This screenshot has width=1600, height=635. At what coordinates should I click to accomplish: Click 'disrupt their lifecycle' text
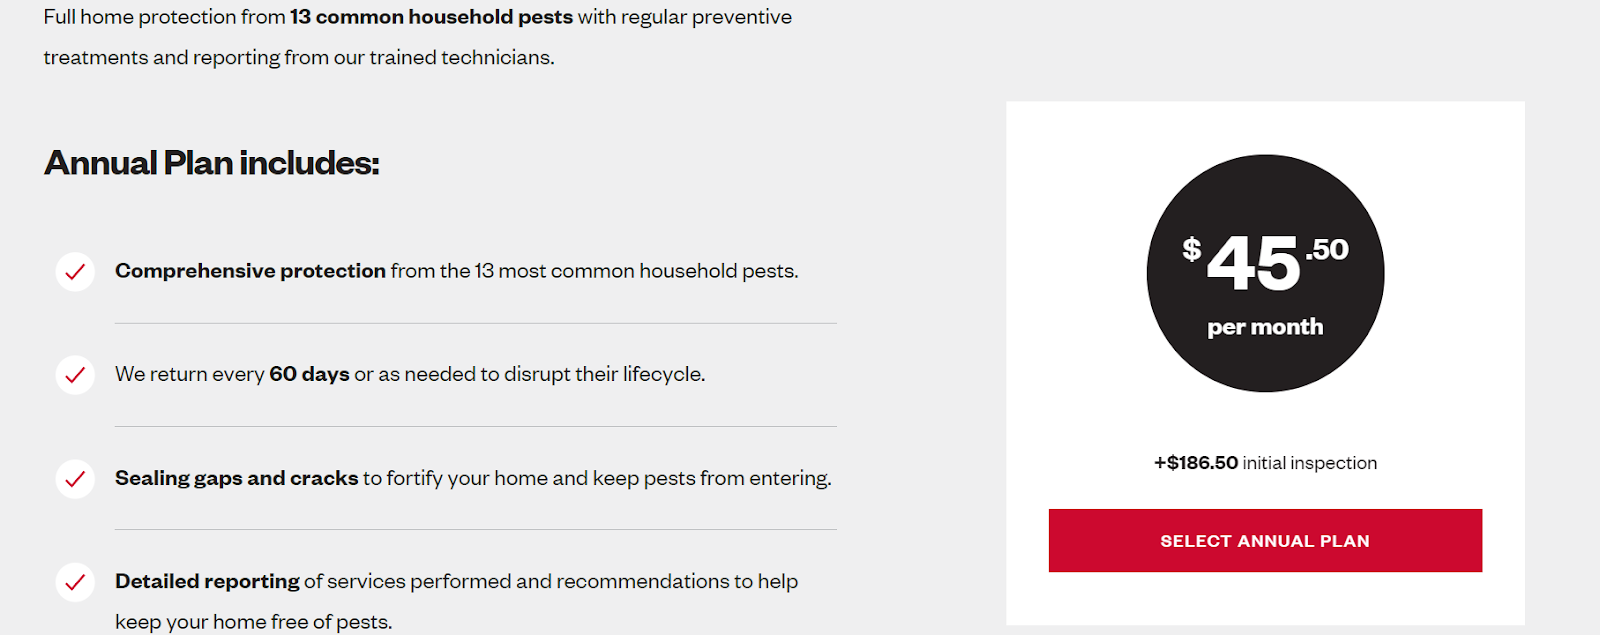(604, 374)
